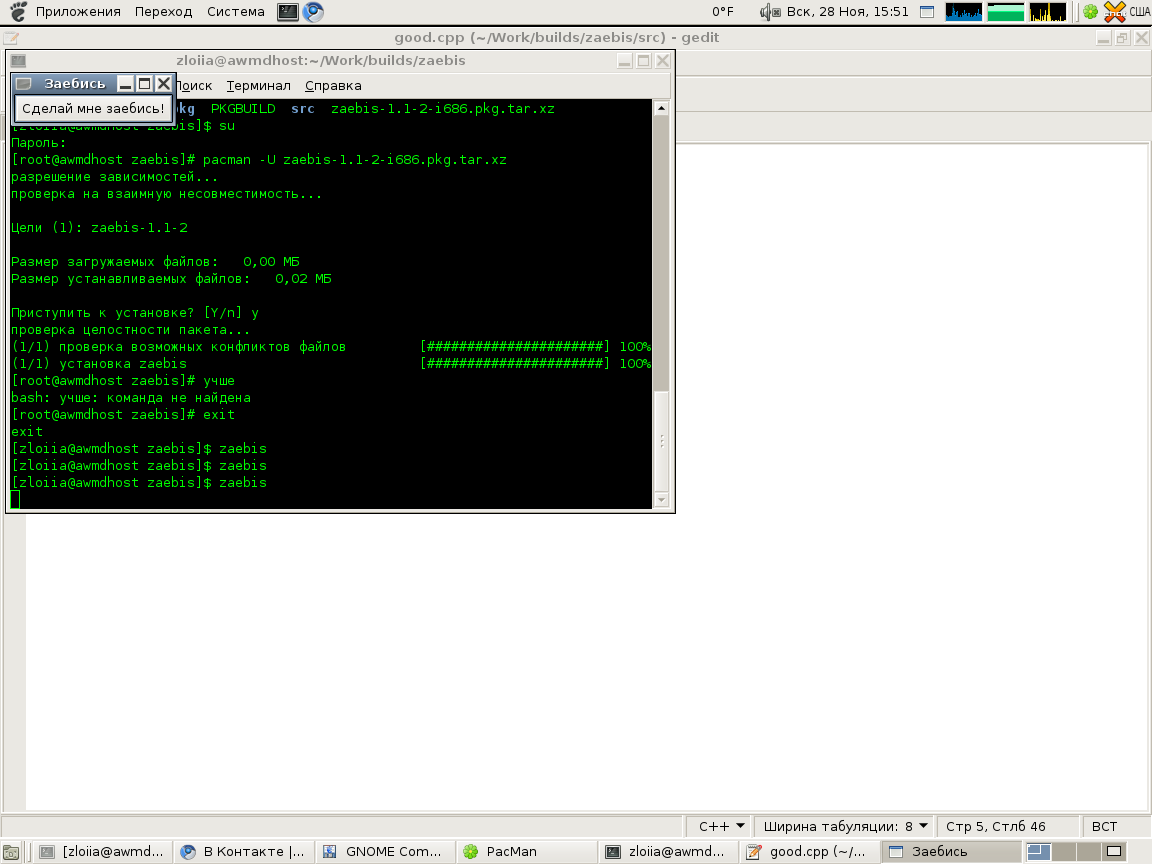Open the window menu icon of the Заебись dialog
1152x864 pixels.
pyautogui.click(x=24, y=84)
